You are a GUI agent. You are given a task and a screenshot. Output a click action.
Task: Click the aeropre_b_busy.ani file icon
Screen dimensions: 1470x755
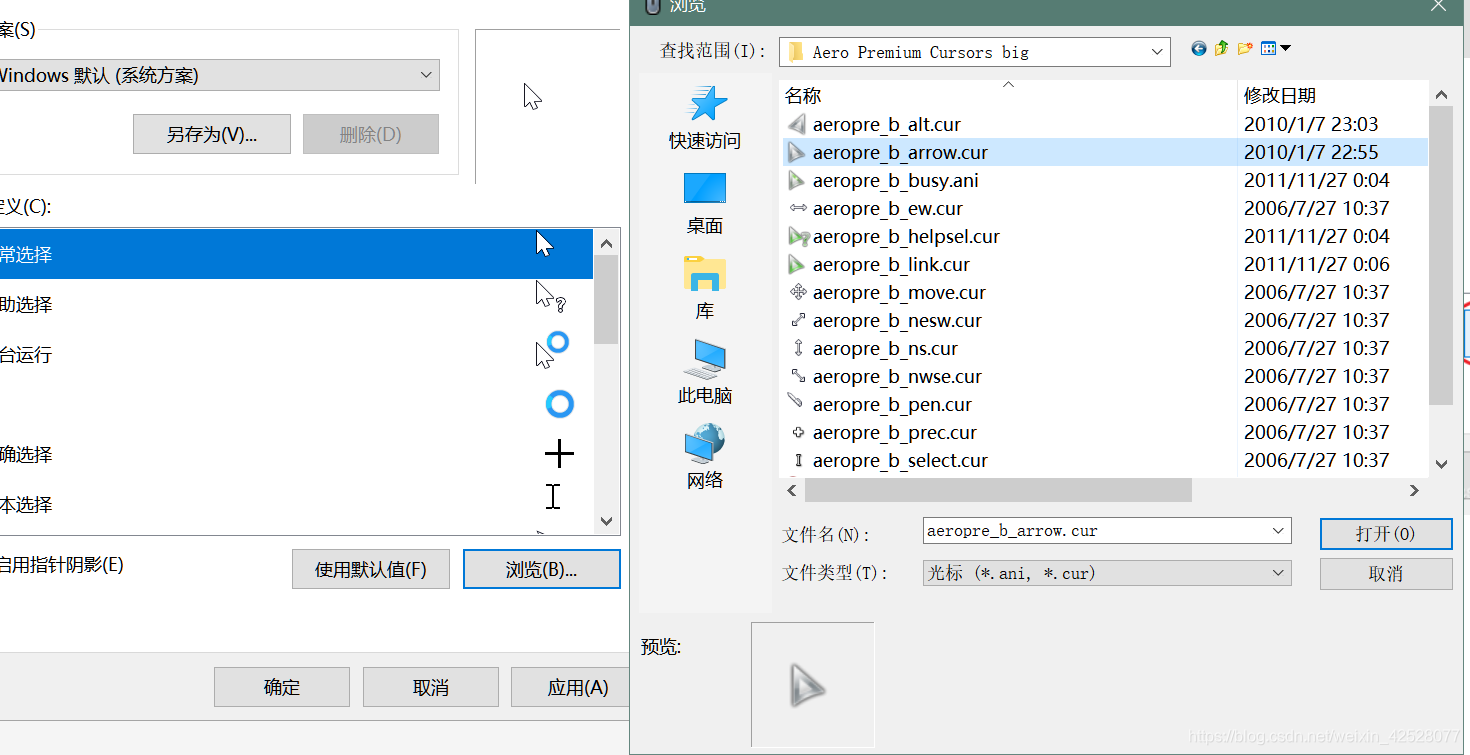click(797, 181)
